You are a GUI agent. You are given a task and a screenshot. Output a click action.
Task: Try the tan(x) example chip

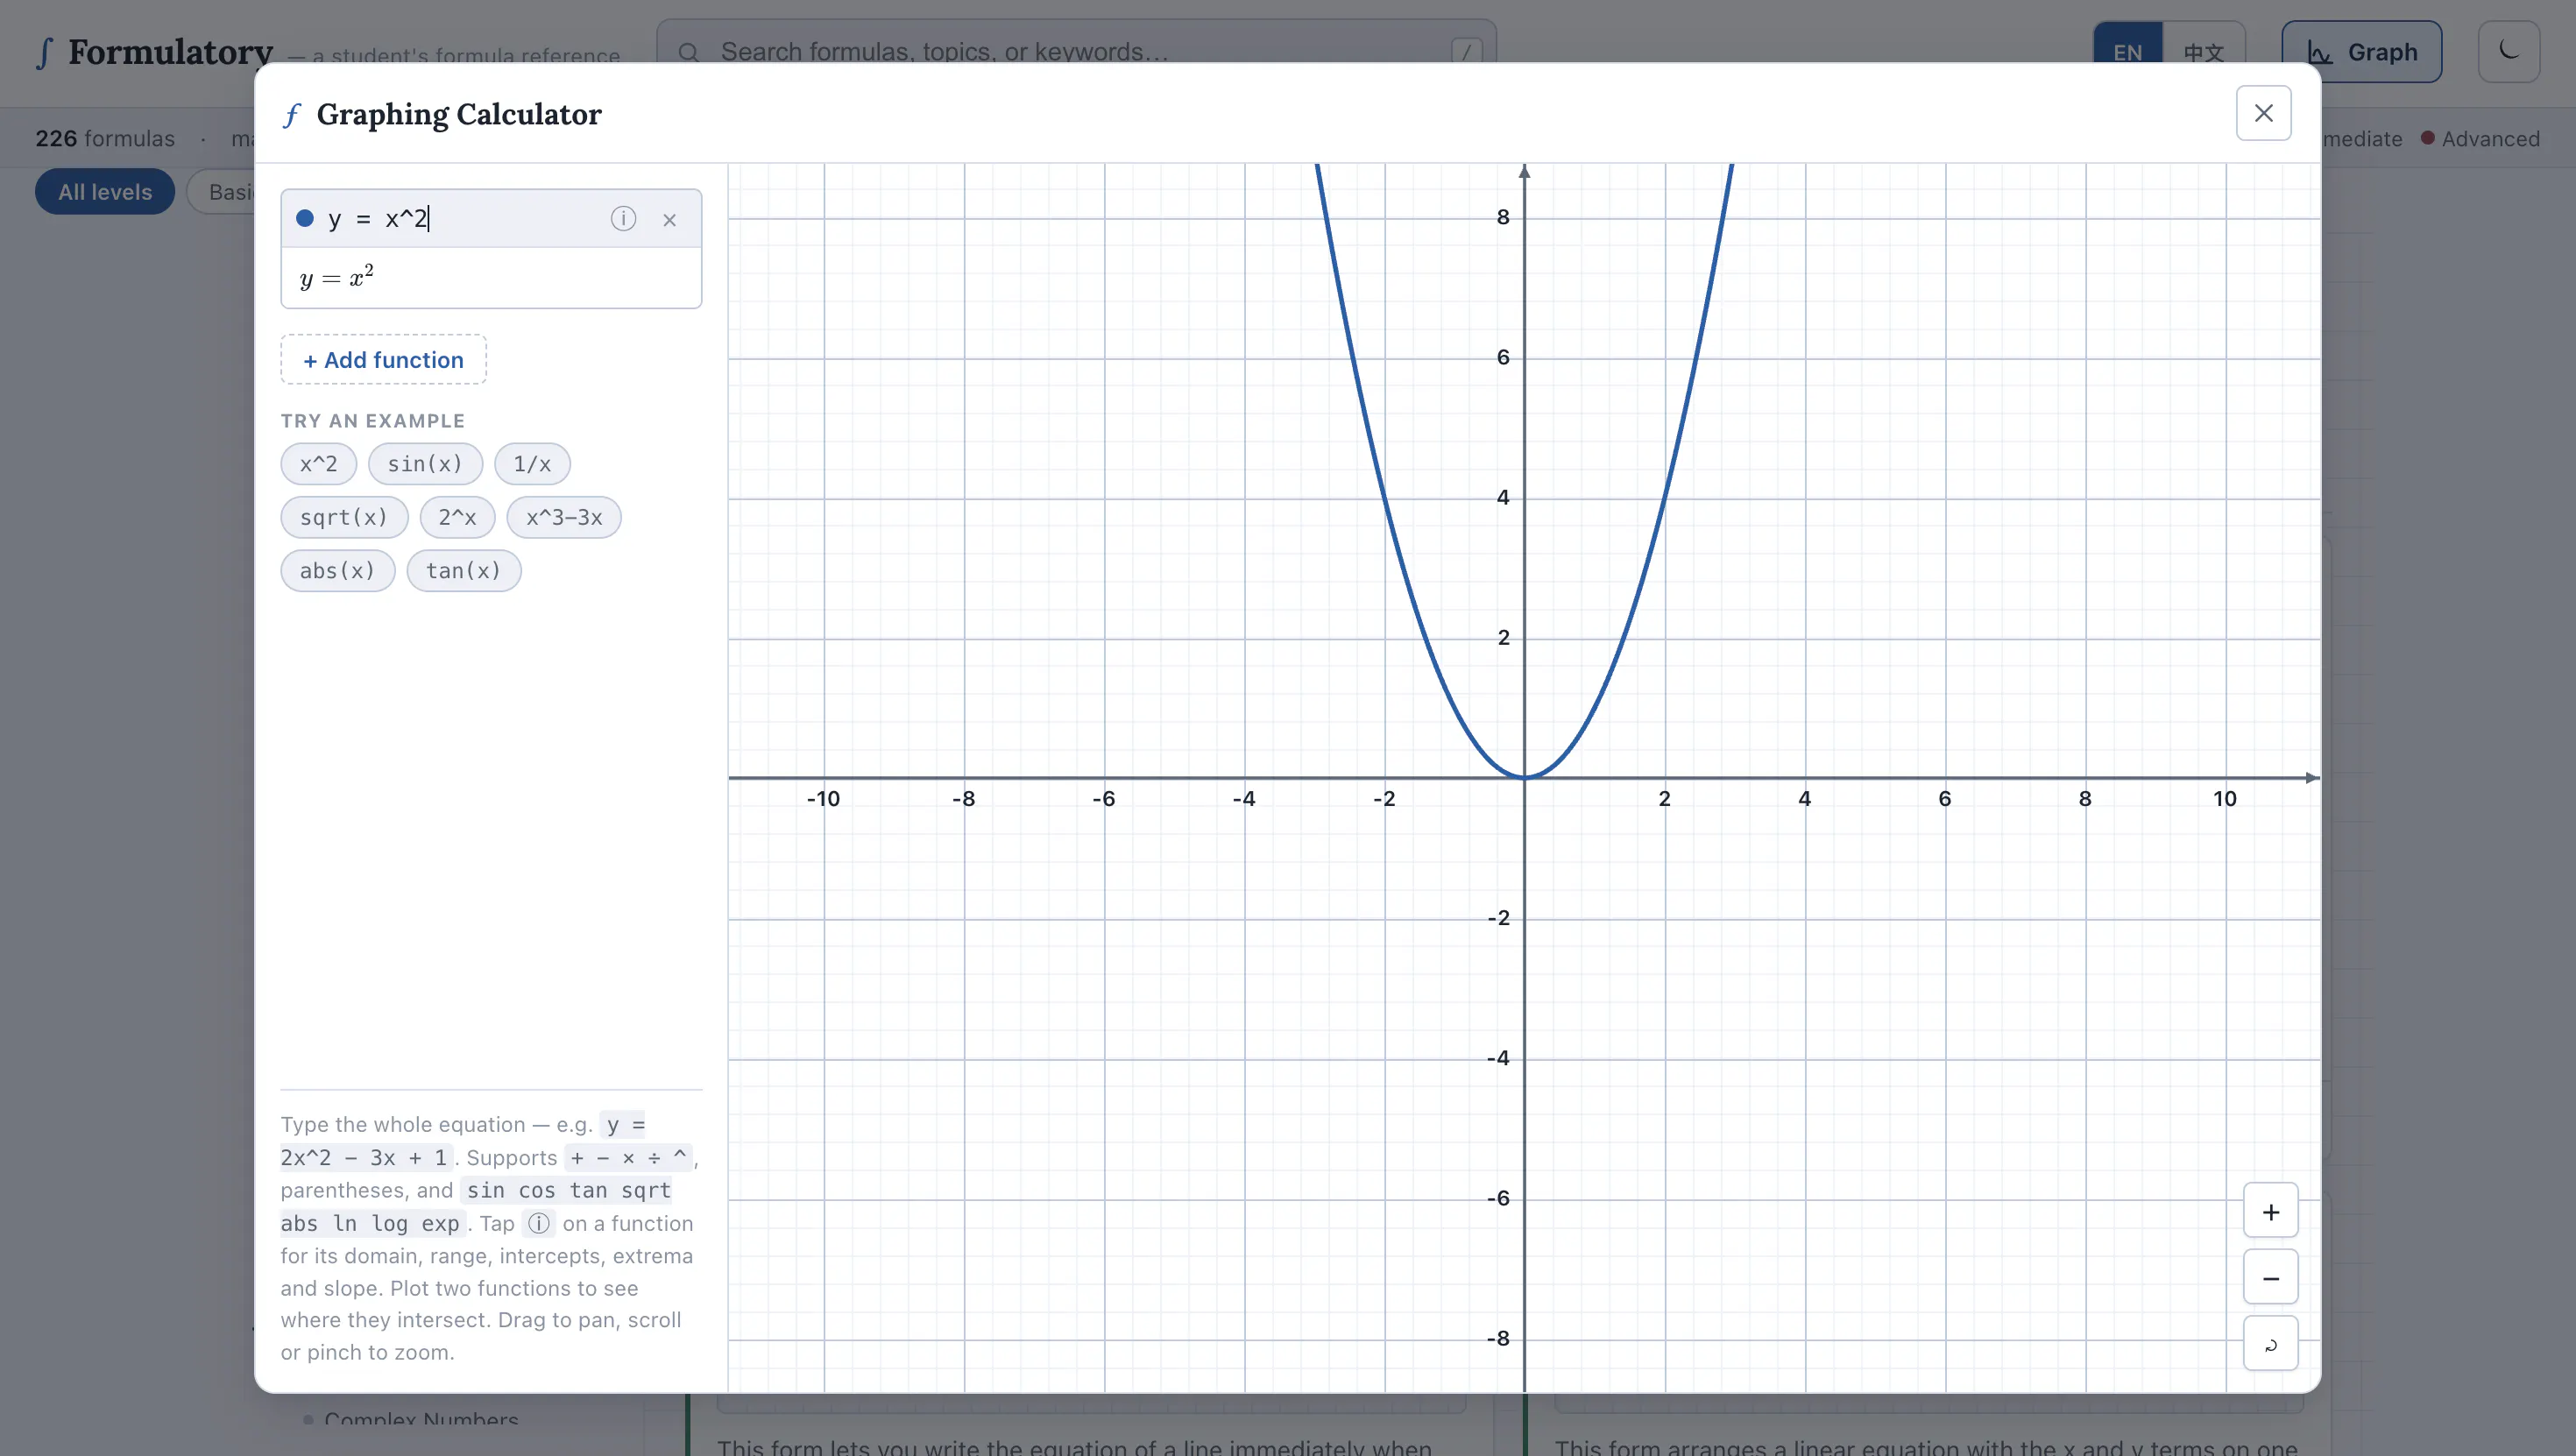coord(464,570)
